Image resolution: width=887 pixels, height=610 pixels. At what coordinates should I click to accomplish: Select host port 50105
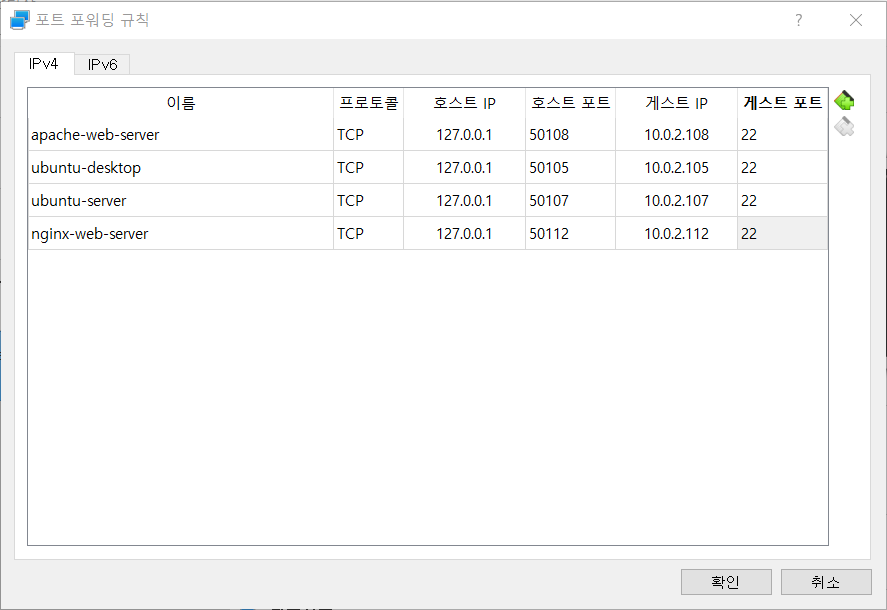pos(570,167)
